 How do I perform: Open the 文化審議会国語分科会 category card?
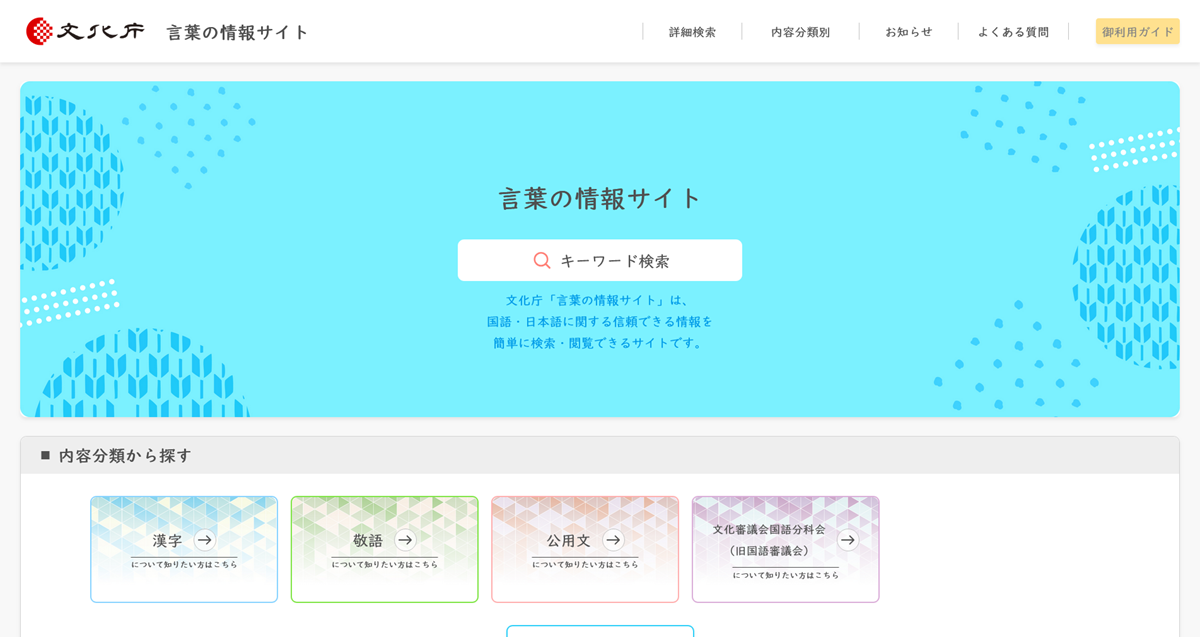click(x=786, y=549)
